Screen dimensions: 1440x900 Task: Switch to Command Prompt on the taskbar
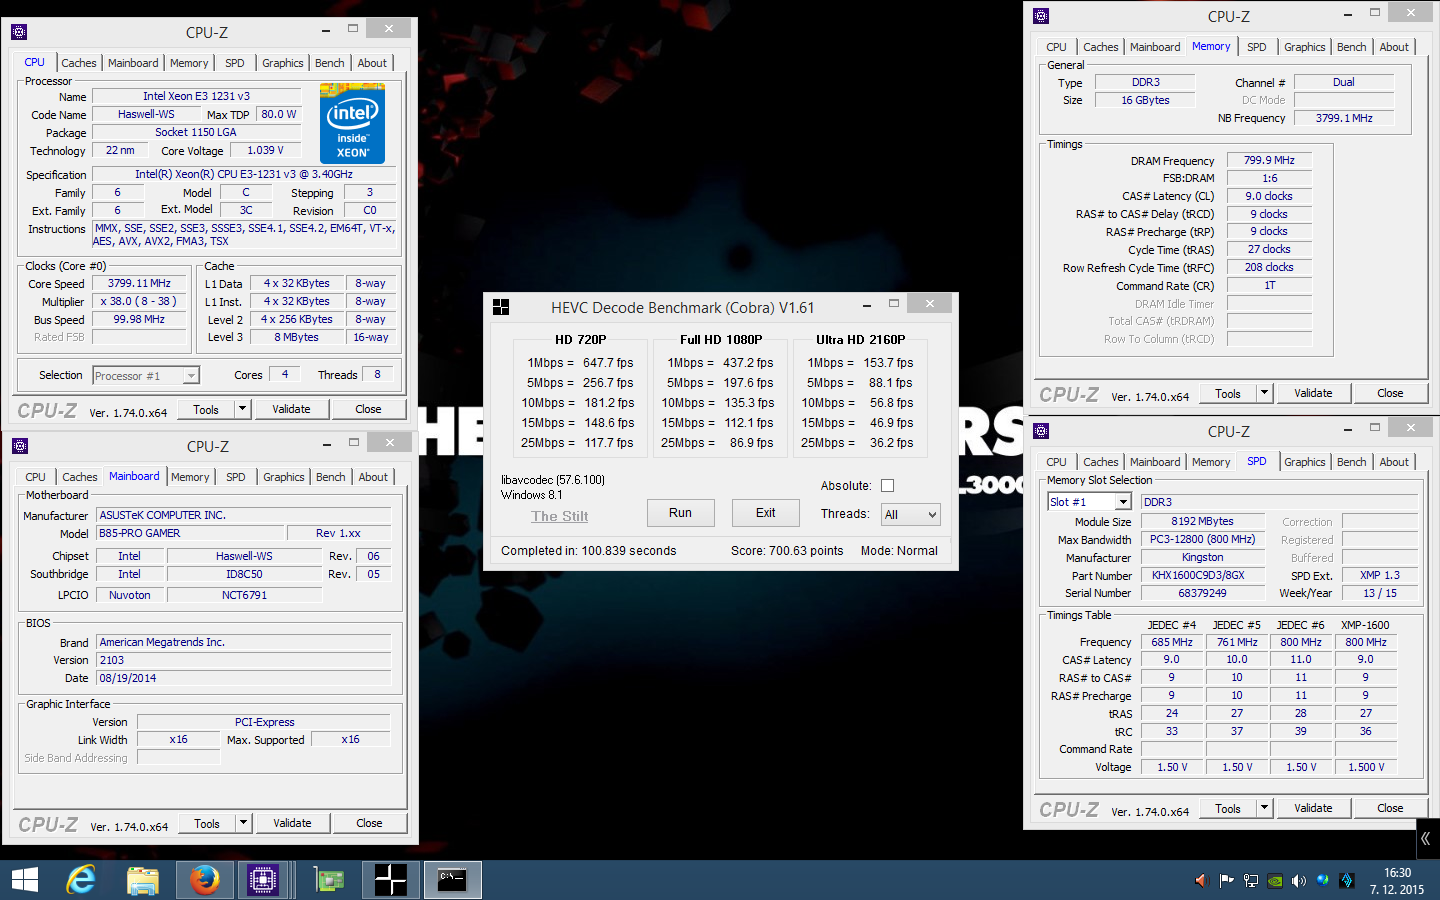[x=452, y=880]
